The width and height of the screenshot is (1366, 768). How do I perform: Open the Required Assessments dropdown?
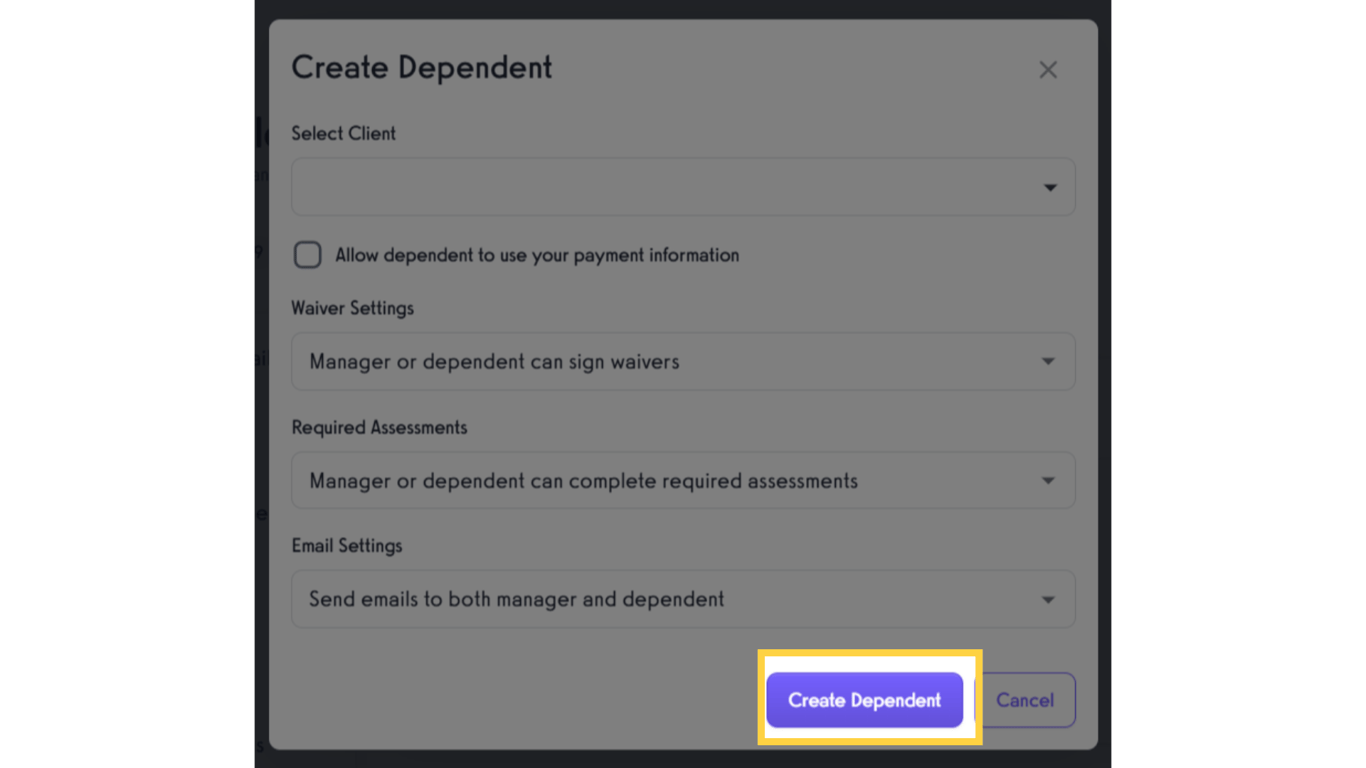click(x=683, y=480)
